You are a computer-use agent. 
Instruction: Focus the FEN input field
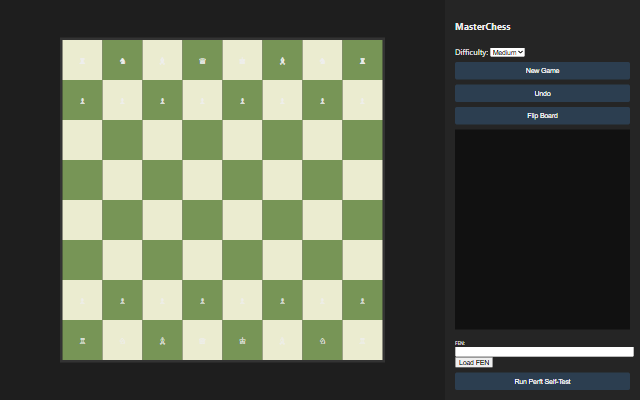(544, 352)
